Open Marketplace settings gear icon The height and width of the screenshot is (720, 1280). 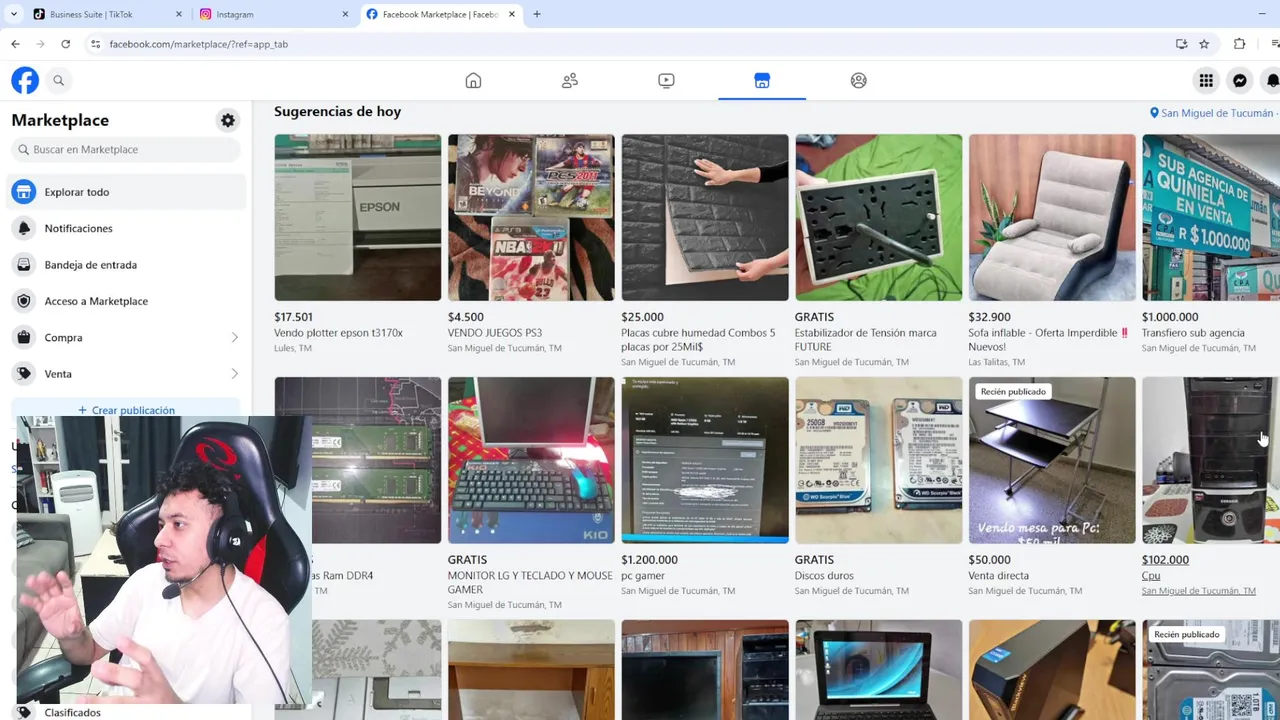228,120
